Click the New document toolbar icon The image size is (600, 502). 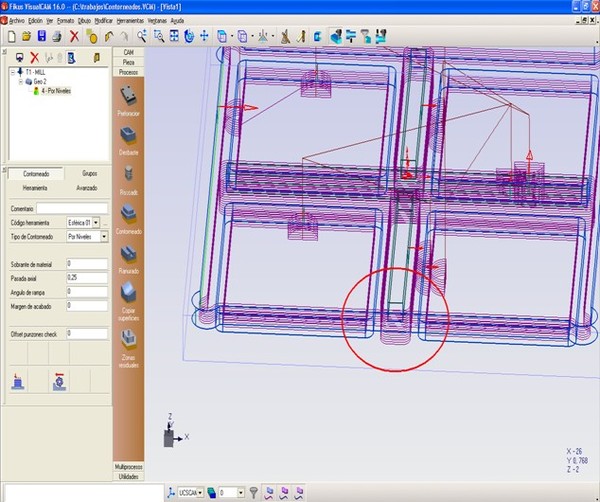(x=11, y=36)
